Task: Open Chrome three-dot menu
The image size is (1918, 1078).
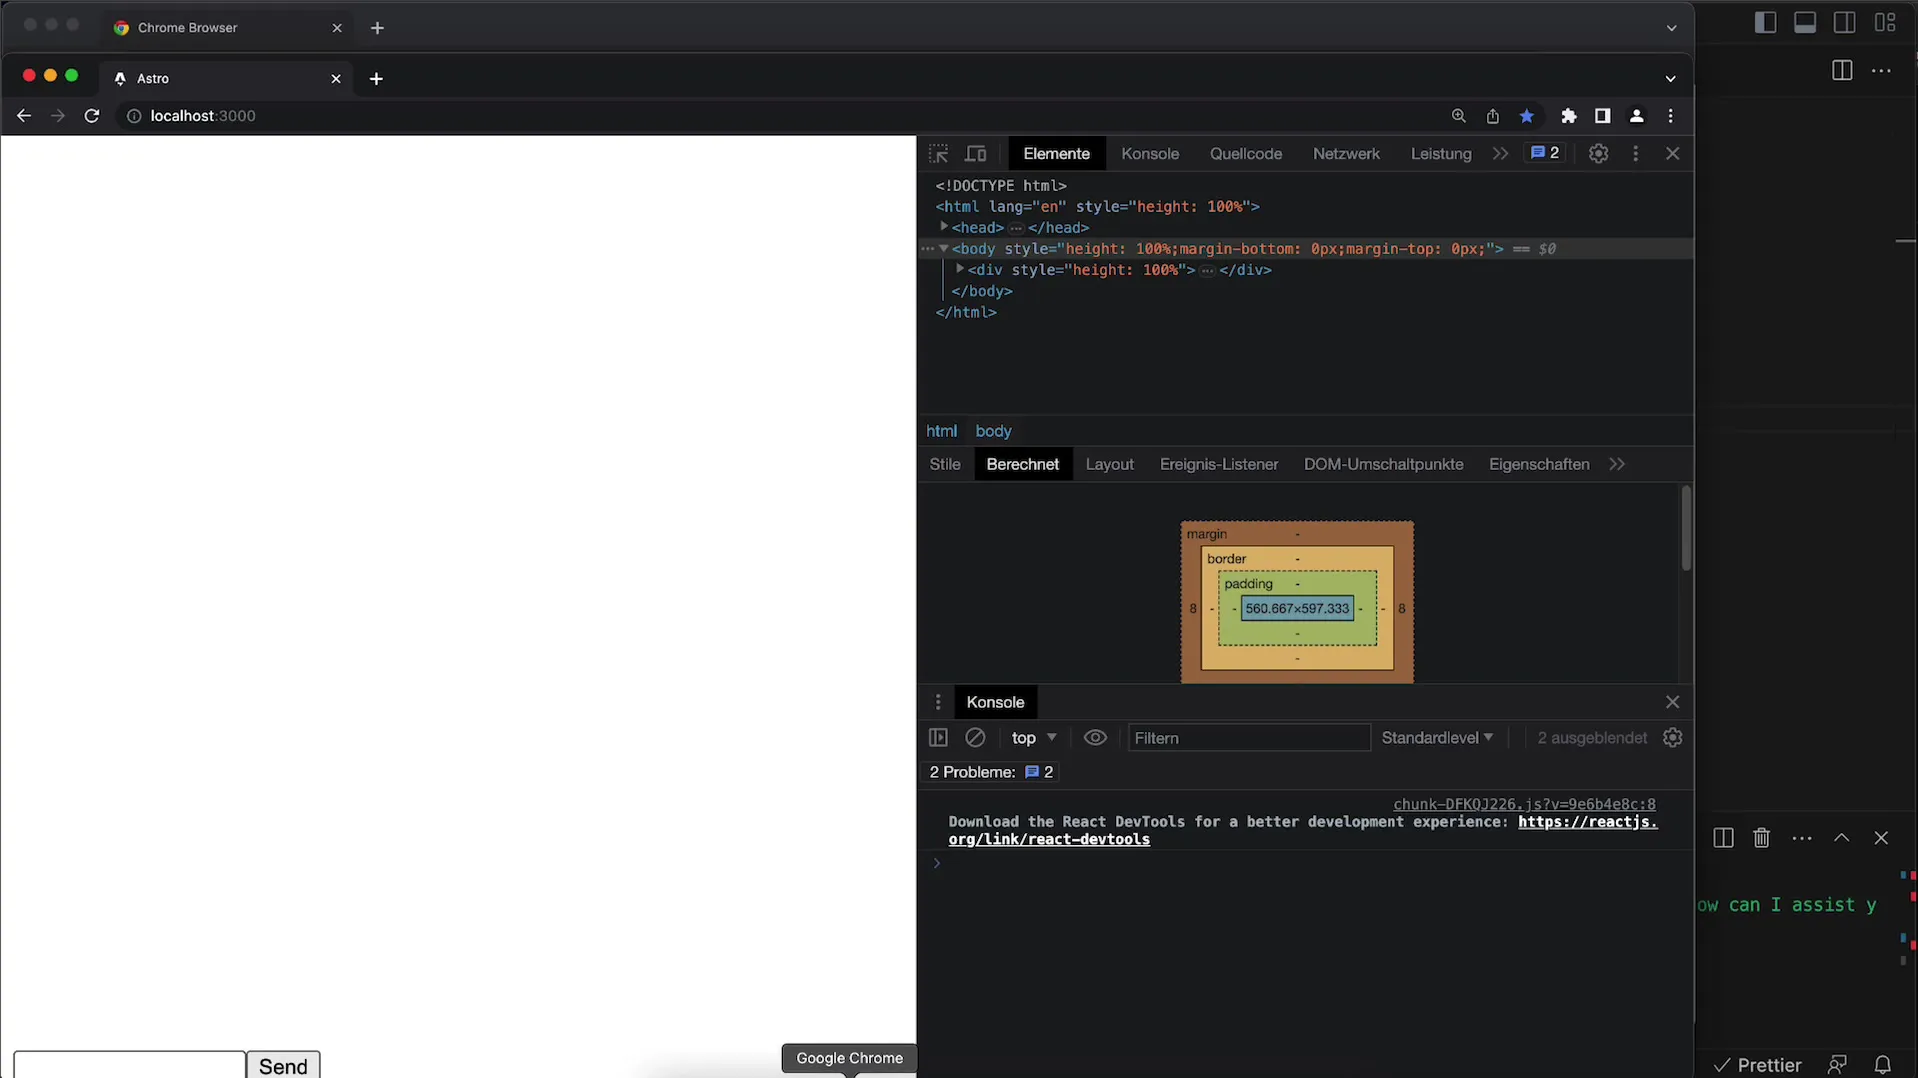Action: click(x=1671, y=116)
